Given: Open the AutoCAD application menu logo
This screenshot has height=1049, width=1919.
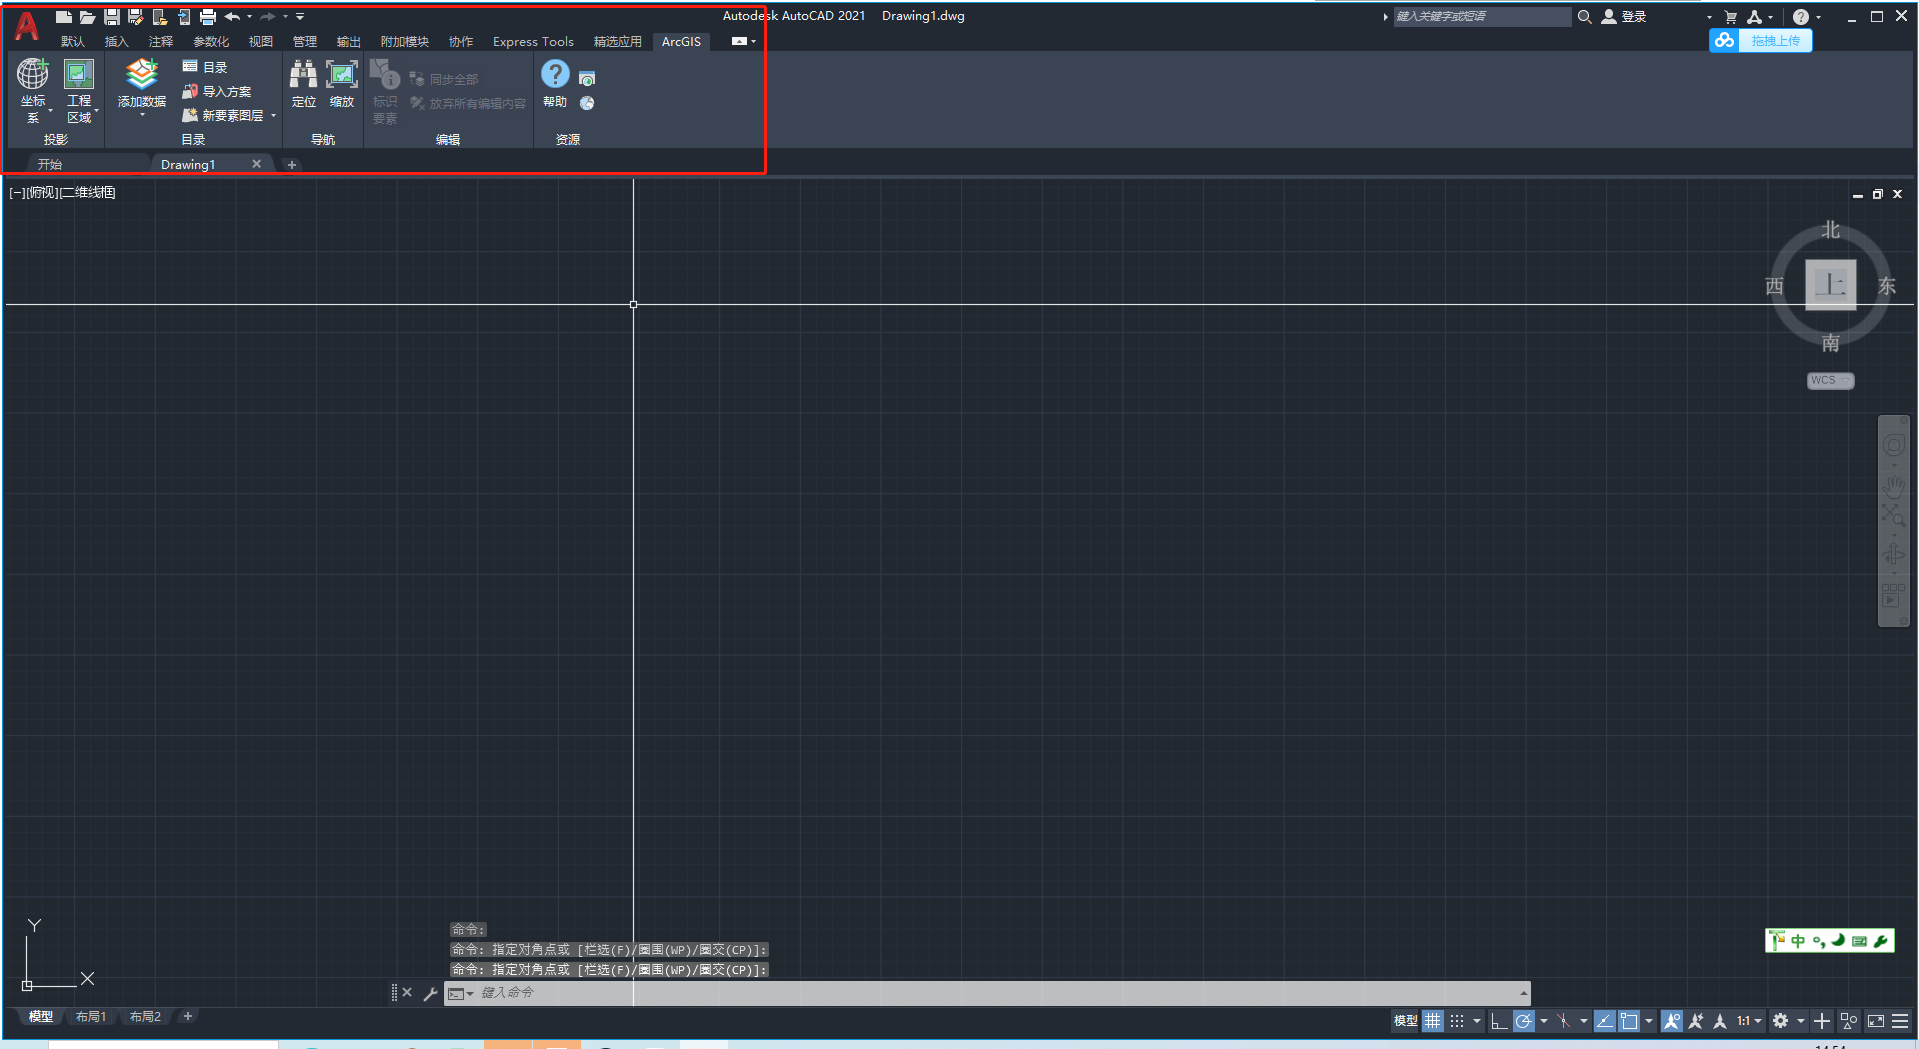Looking at the screenshot, I should pyautogui.click(x=27, y=26).
